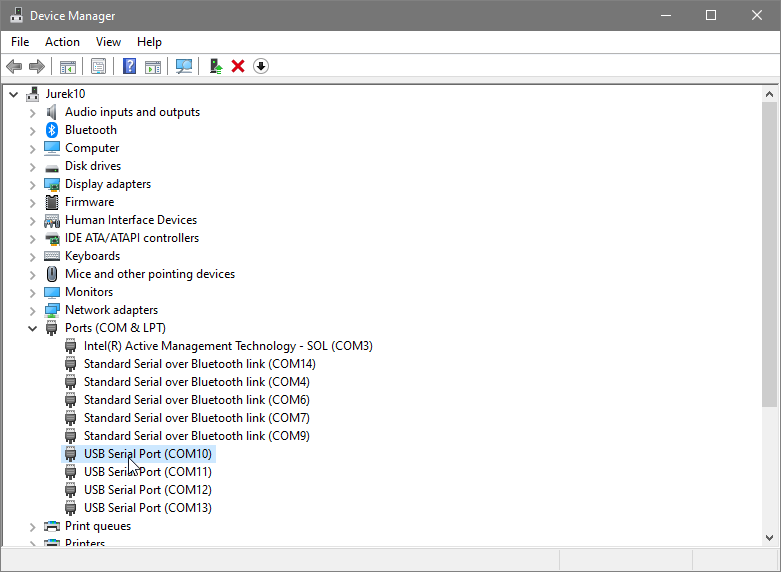Viewport: 781px width, 572px height.
Task: Select Standard Serial over Bluetooth link (COM4)
Action: pyautogui.click(x=197, y=382)
